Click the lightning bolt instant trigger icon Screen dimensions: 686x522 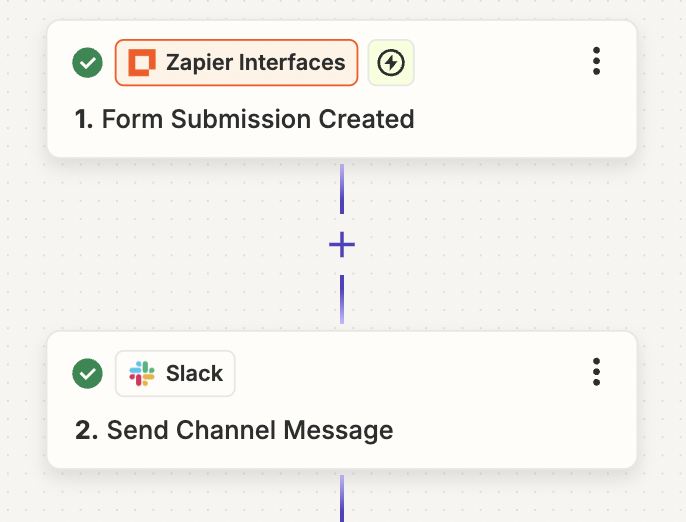pos(391,63)
